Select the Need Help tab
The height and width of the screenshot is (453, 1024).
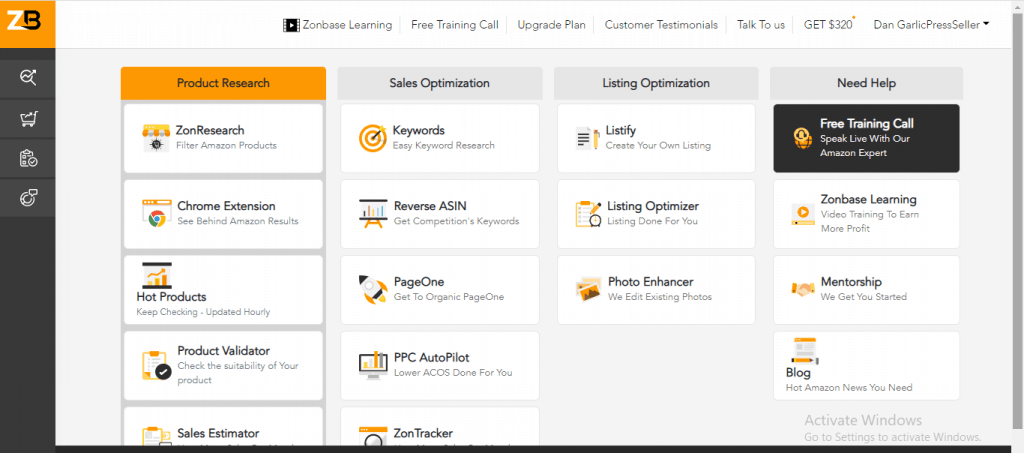click(x=866, y=83)
